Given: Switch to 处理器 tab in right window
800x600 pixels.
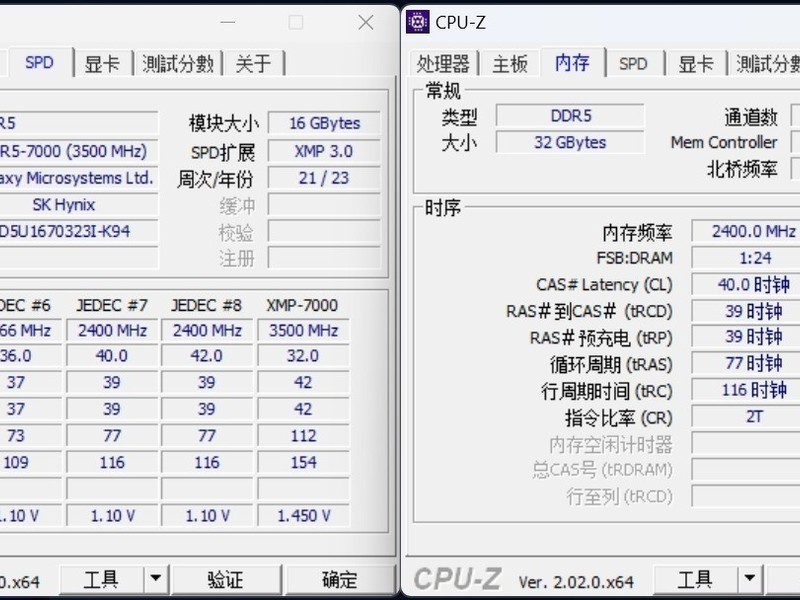Looking at the screenshot, I should [x=443, y=64].
